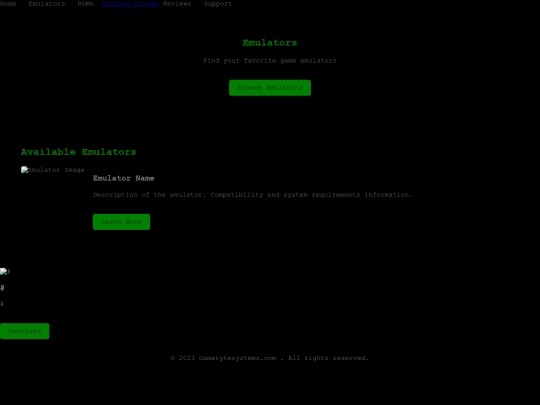Image resolution: width=540 pixels, height=405 pixels.
Task: Select ROMs in the navigation bar
Action: (85, 4)
